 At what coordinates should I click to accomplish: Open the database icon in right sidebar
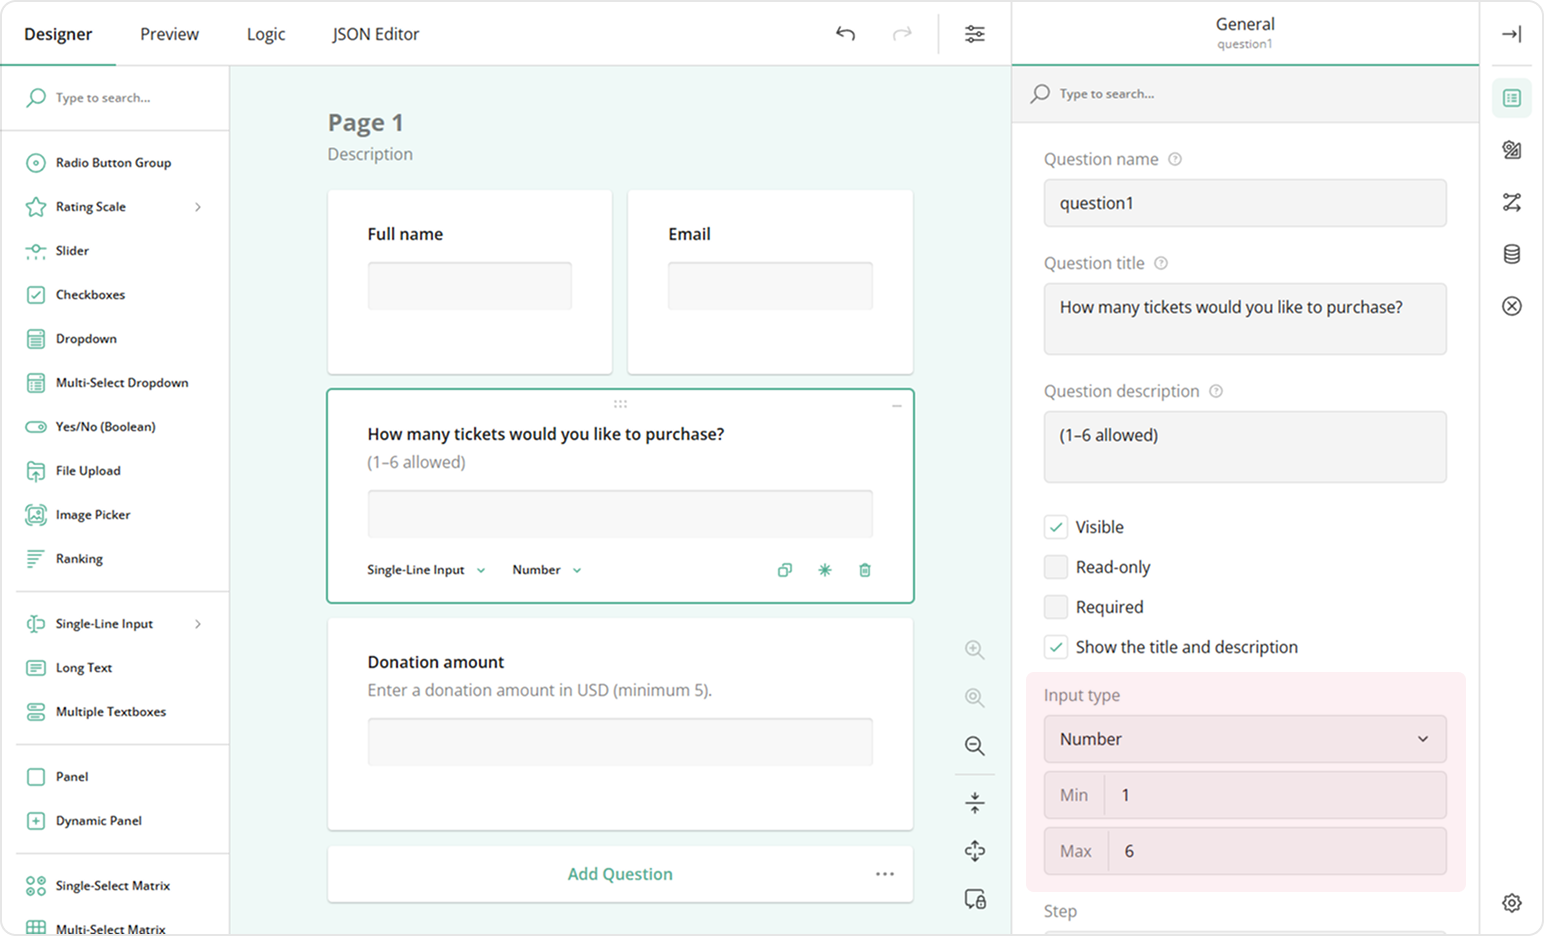pos(1511,254)
